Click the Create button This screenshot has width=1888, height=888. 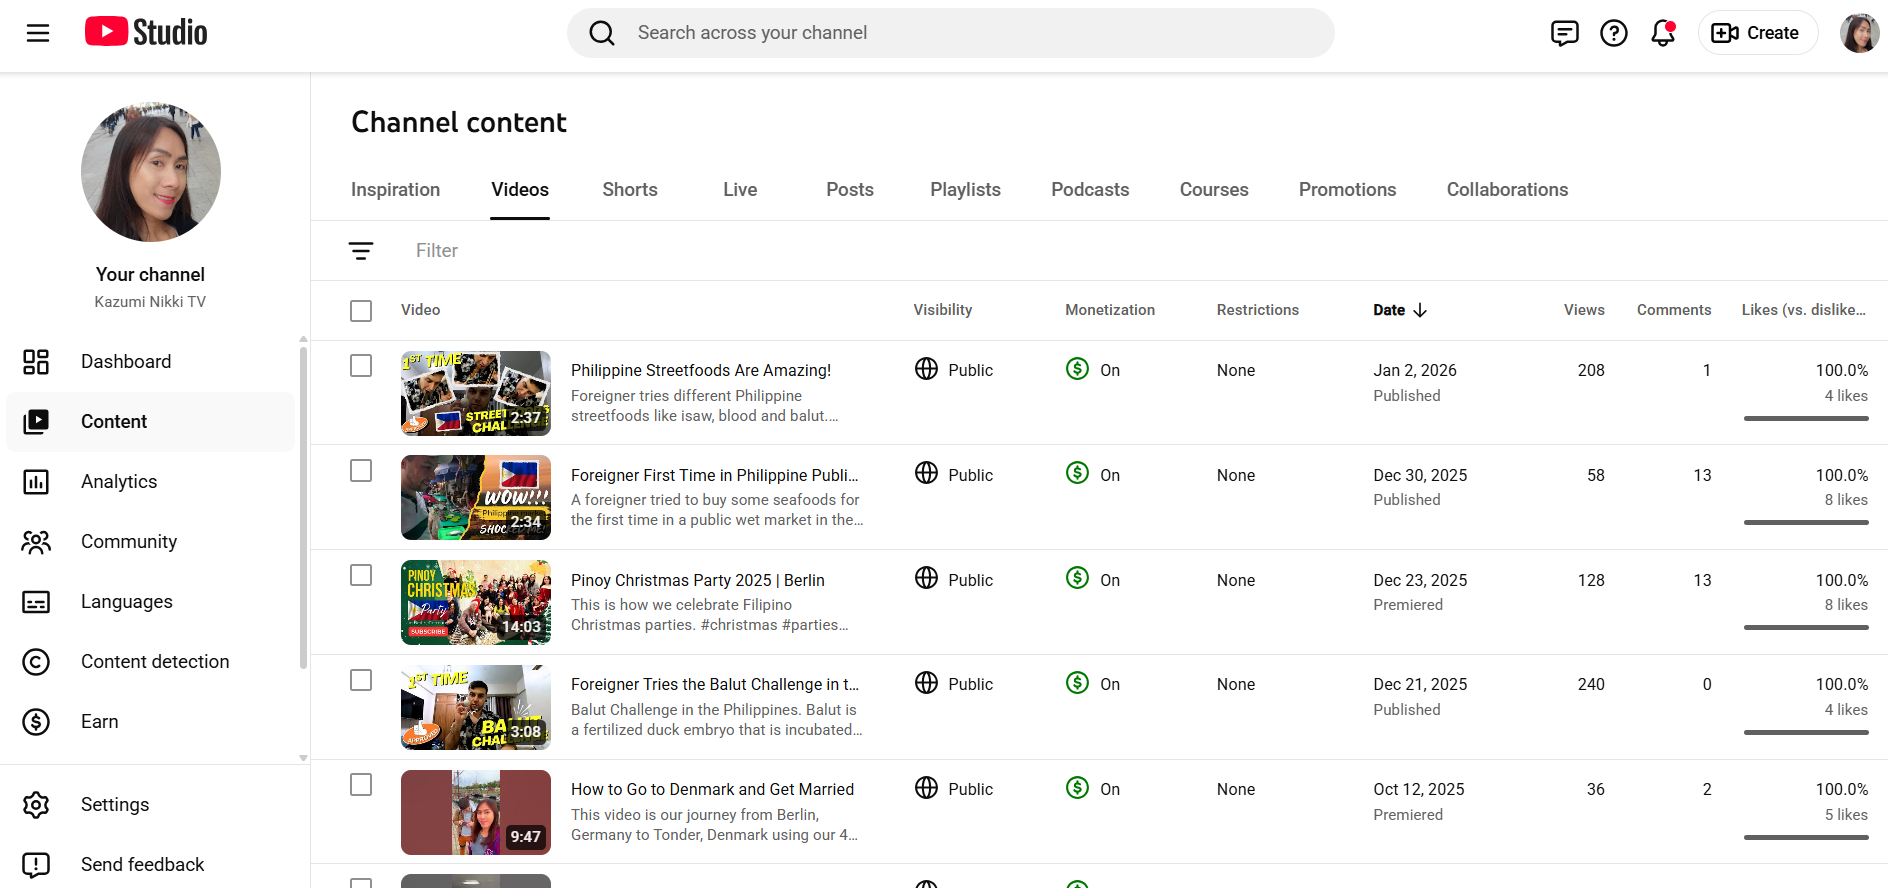click(x=1756, y=33)
